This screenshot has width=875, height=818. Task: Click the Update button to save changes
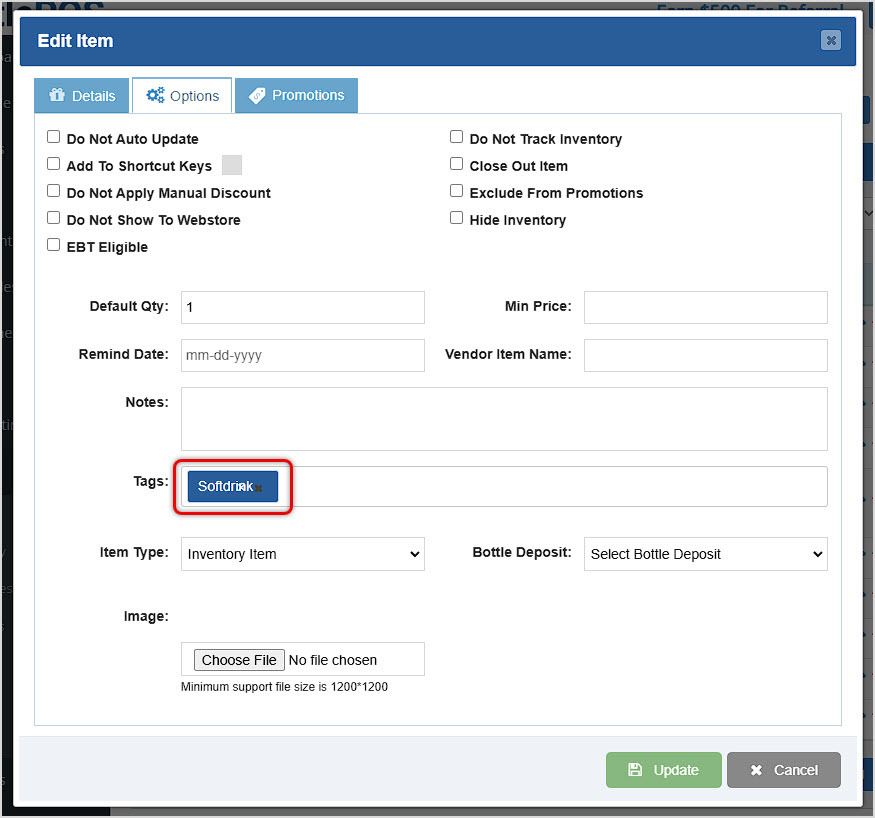(663, 770)
